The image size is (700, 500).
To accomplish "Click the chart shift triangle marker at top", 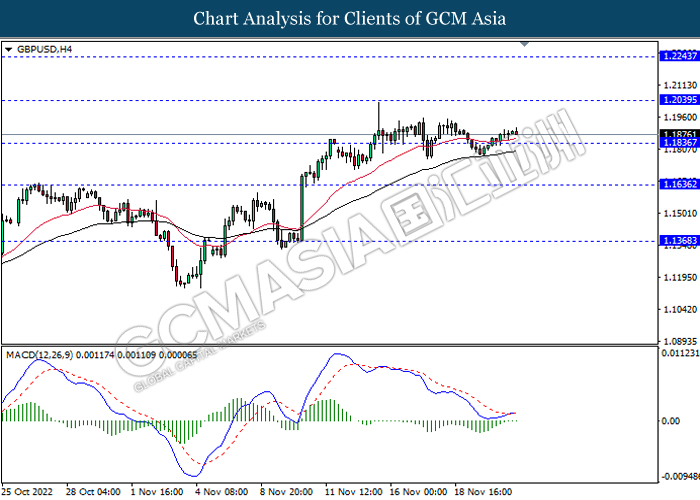I will (525, 44).
